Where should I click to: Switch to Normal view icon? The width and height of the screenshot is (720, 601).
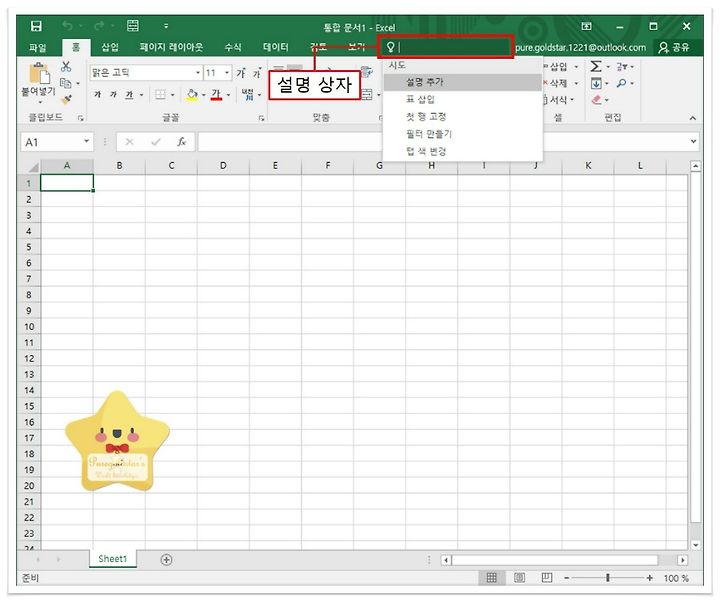pyautogui.click(x=491, y=578)
